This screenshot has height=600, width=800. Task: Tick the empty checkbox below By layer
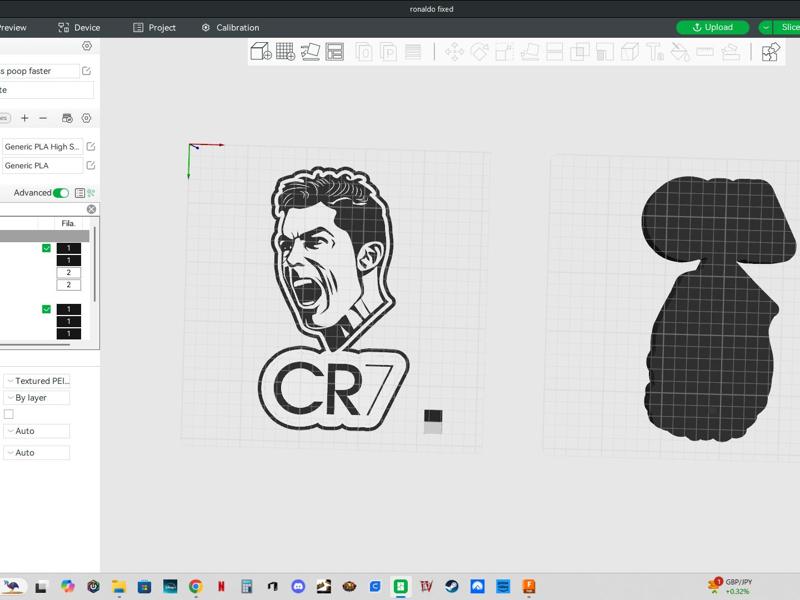pos(9,414)
